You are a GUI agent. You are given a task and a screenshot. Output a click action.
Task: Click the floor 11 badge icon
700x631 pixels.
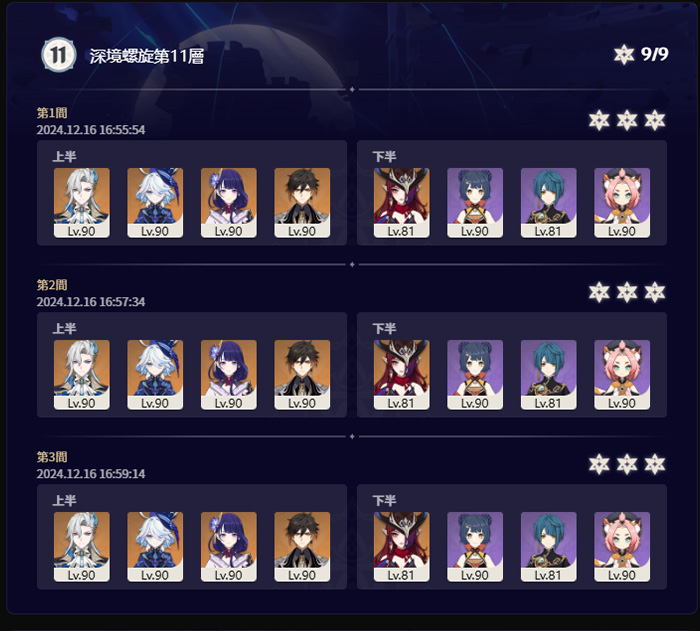[58, 55]
